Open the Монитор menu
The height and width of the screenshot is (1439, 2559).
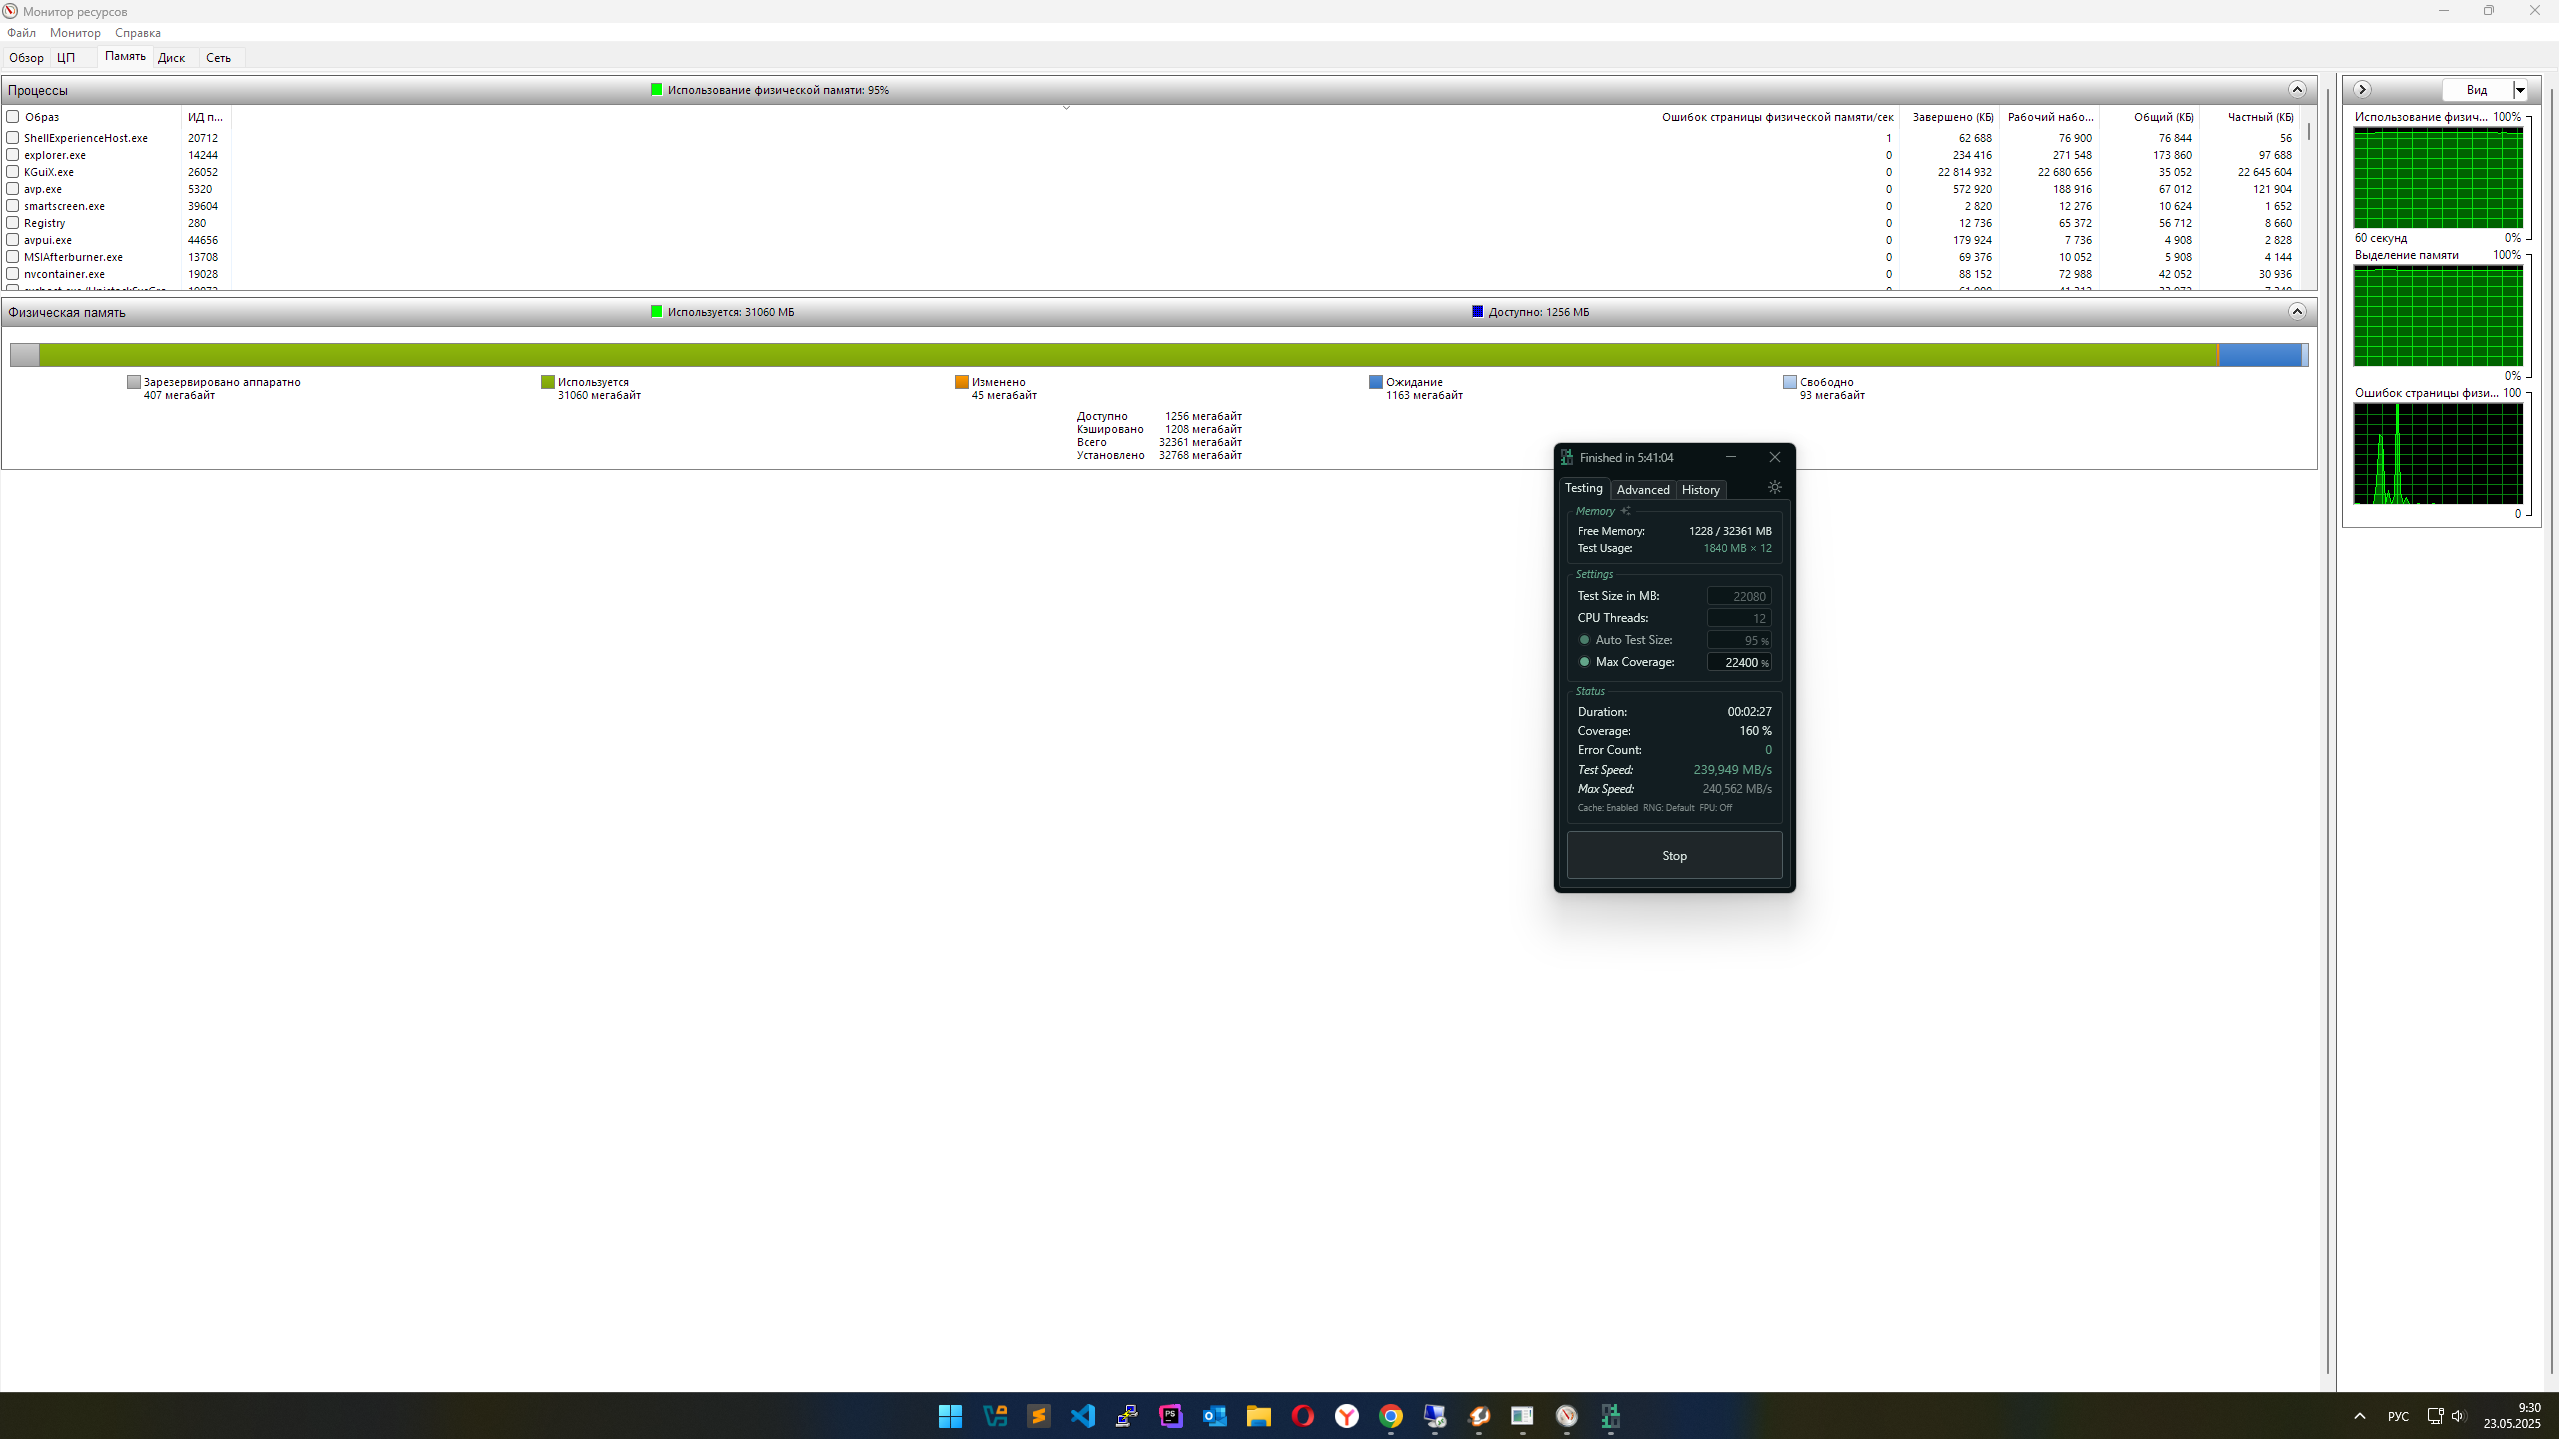pyautogui.click(x=75, y=33)
